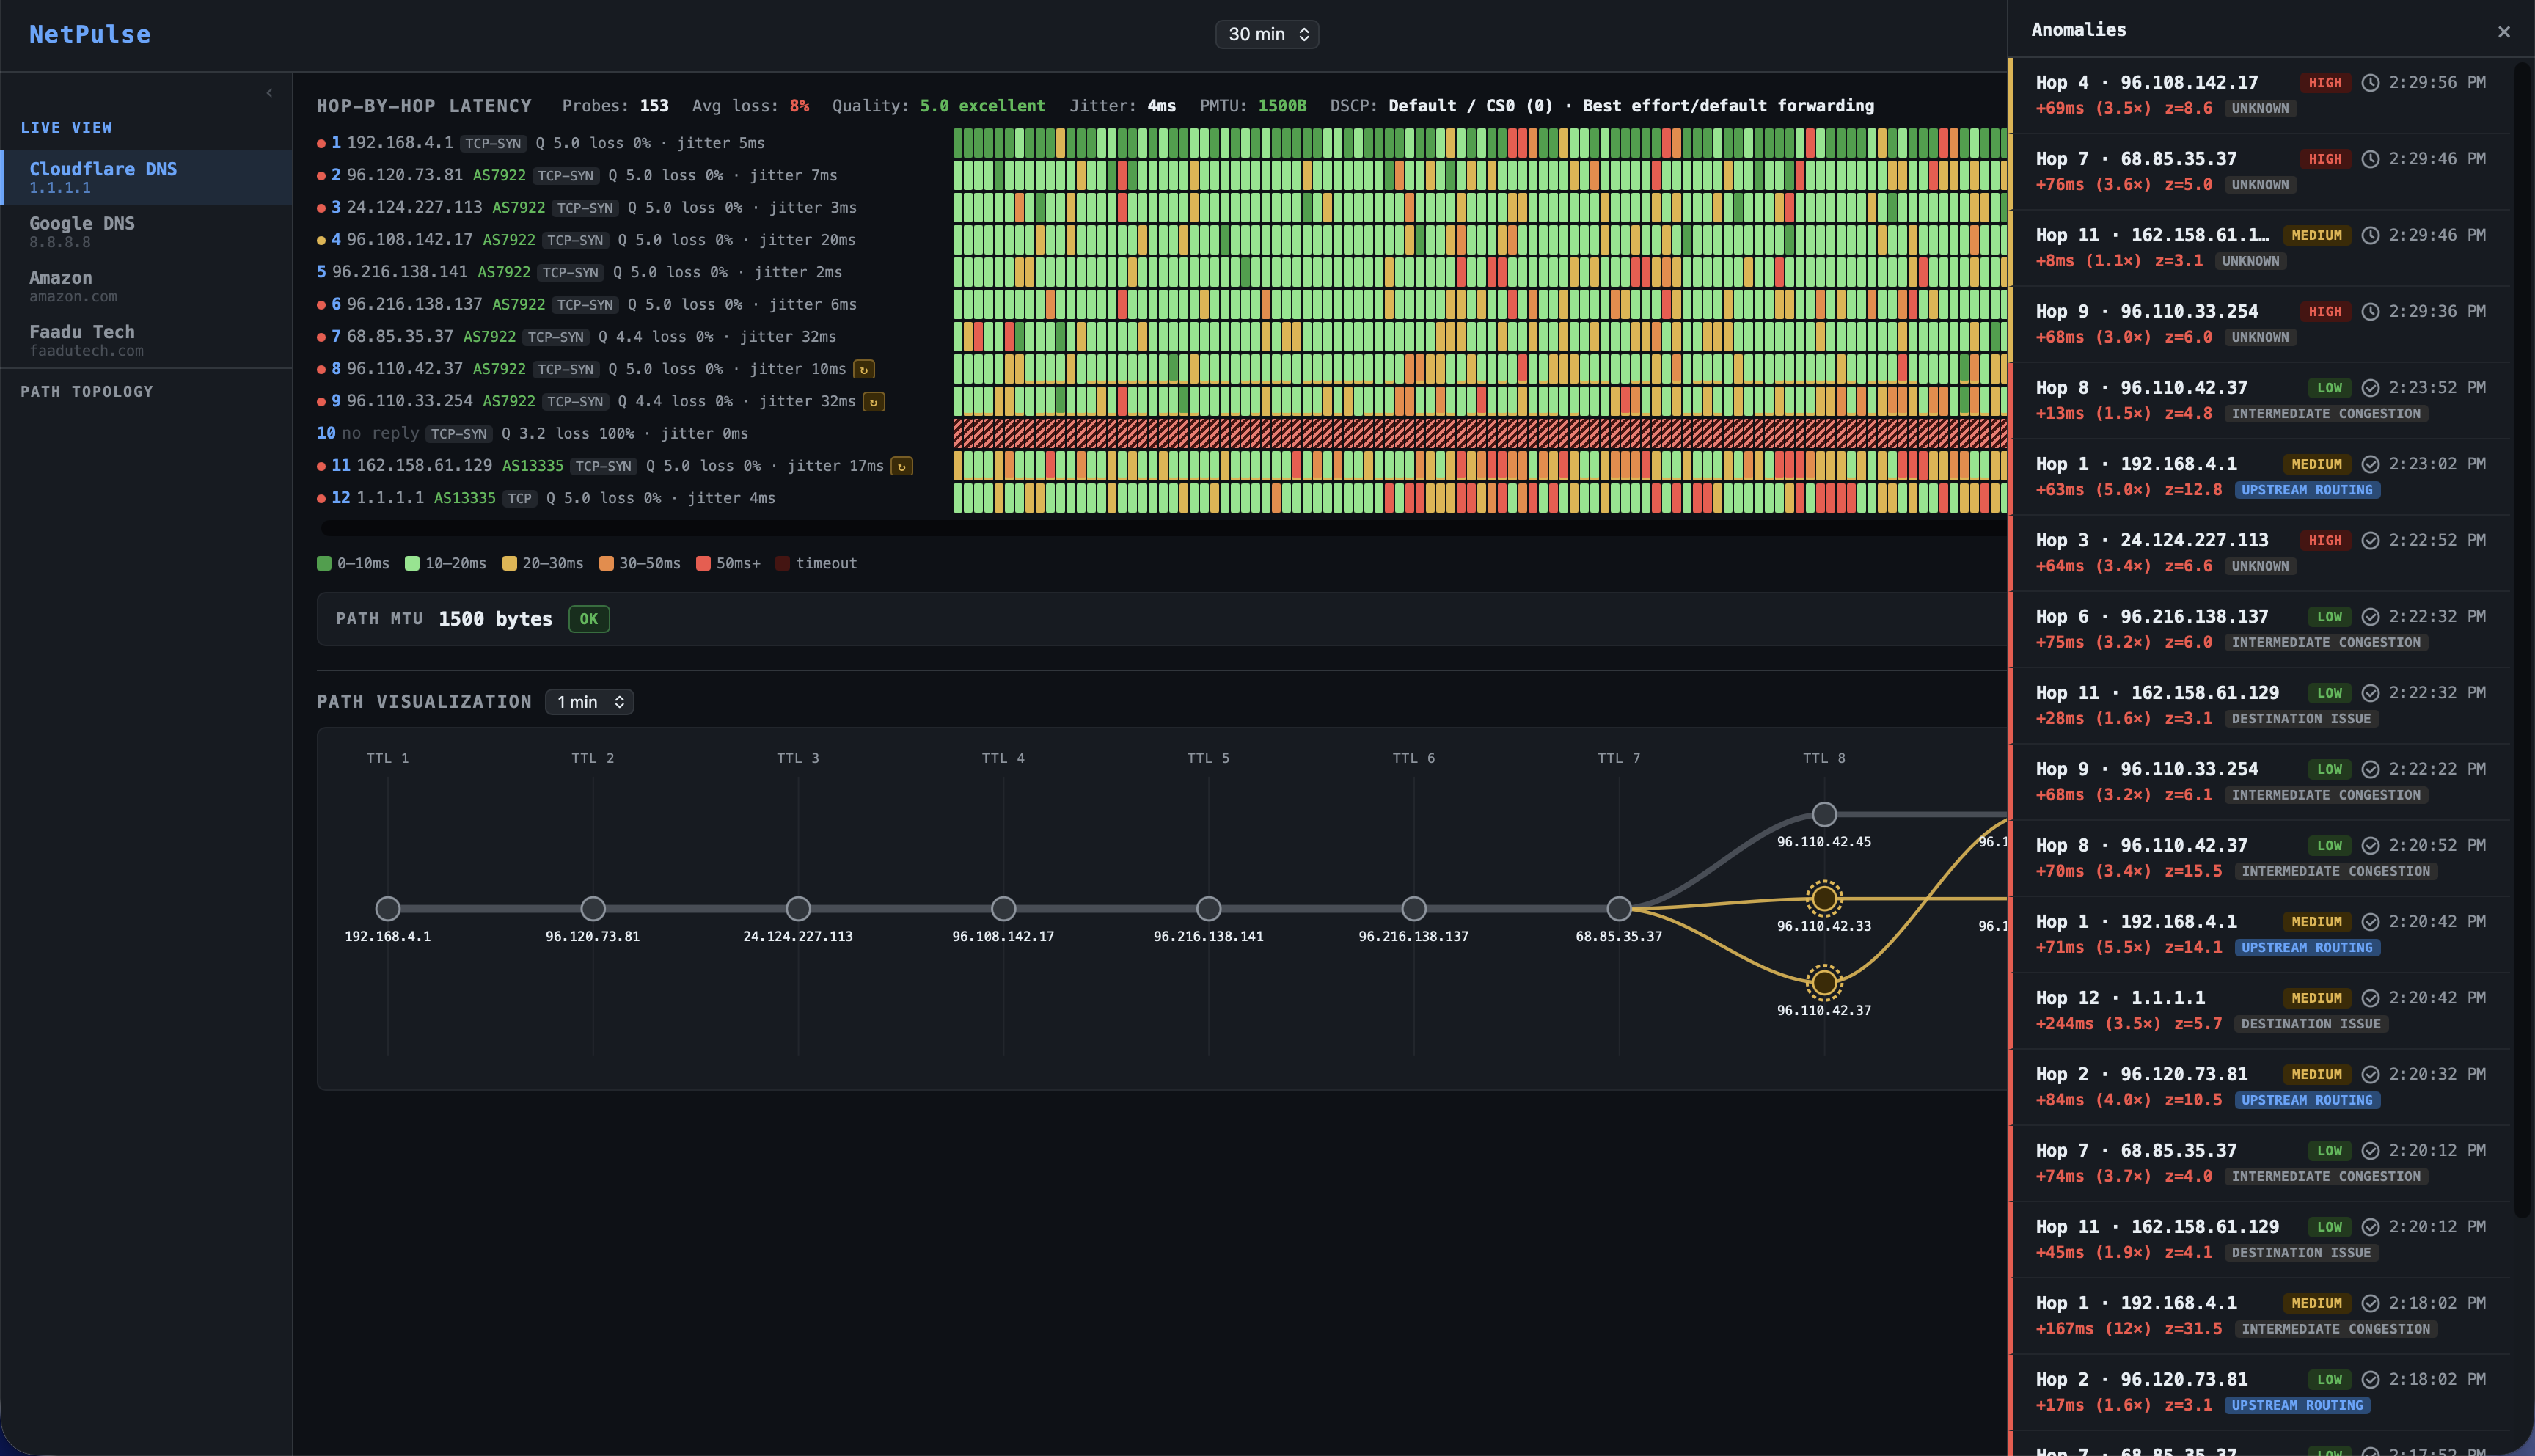
Task: Click the timeout legend swatch
Action: point(782,564)
